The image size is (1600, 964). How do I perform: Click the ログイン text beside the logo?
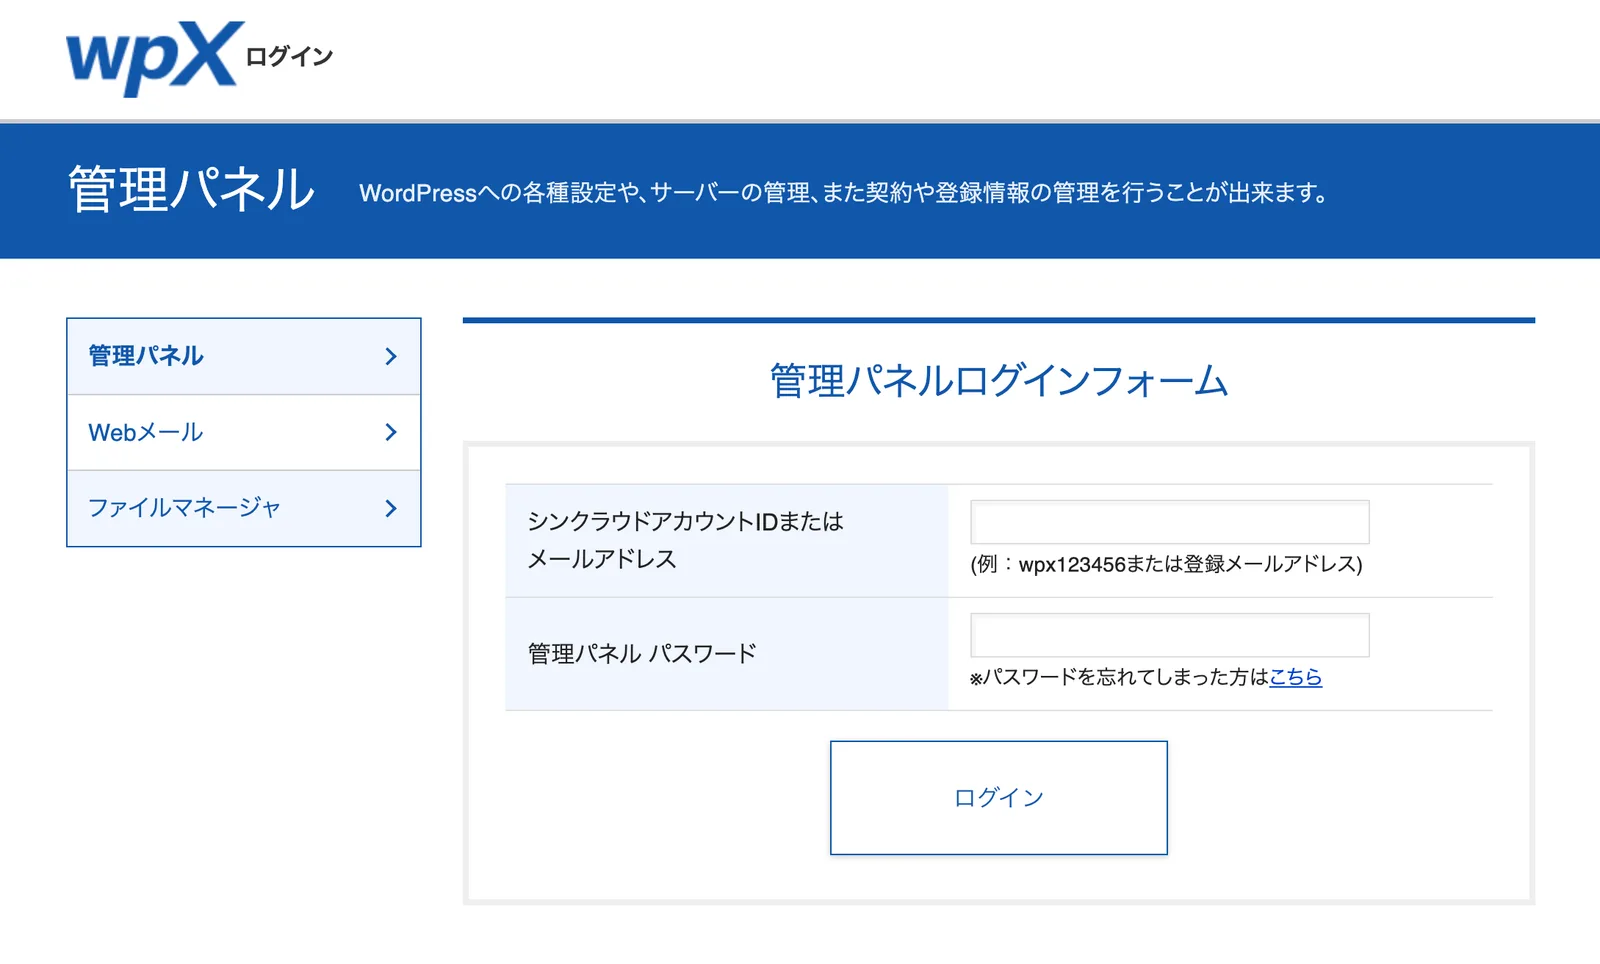coord(289,57)
